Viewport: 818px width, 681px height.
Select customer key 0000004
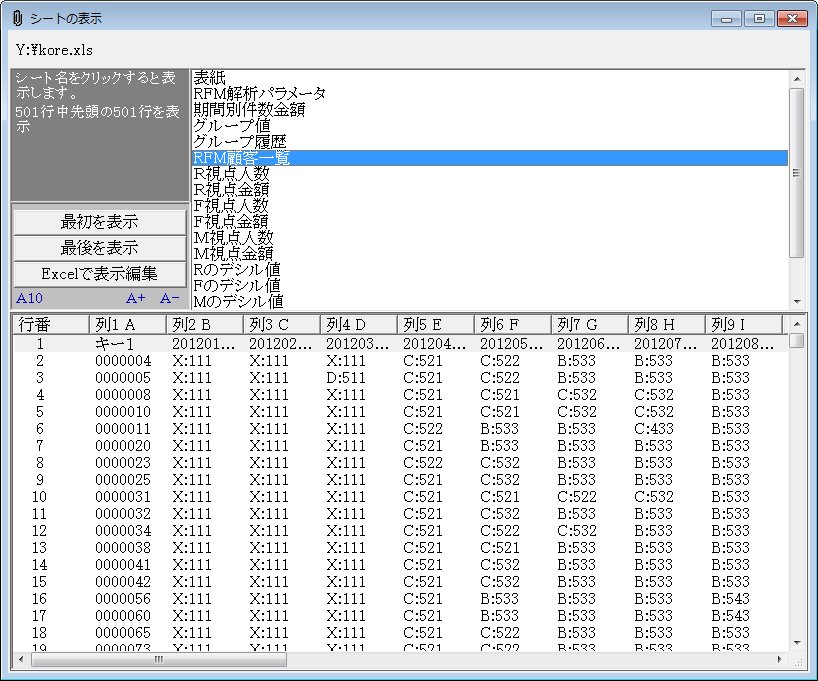coord(123,361)
